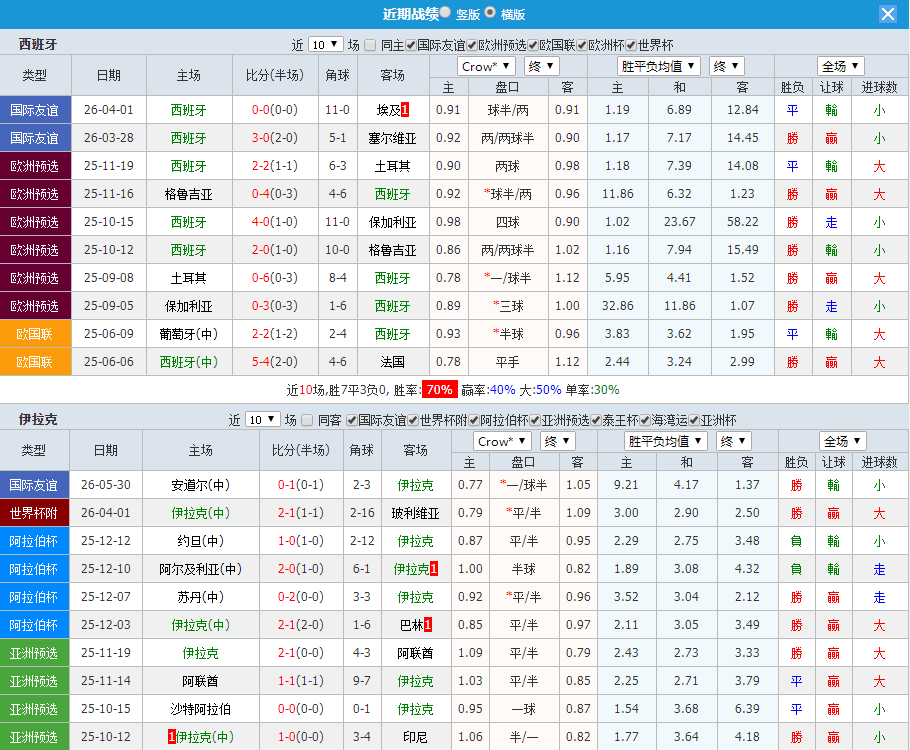Click 欧国联 tag on 25-06-09 row
The width and height of the screenshot is (910, 750).
coord(35,334)
